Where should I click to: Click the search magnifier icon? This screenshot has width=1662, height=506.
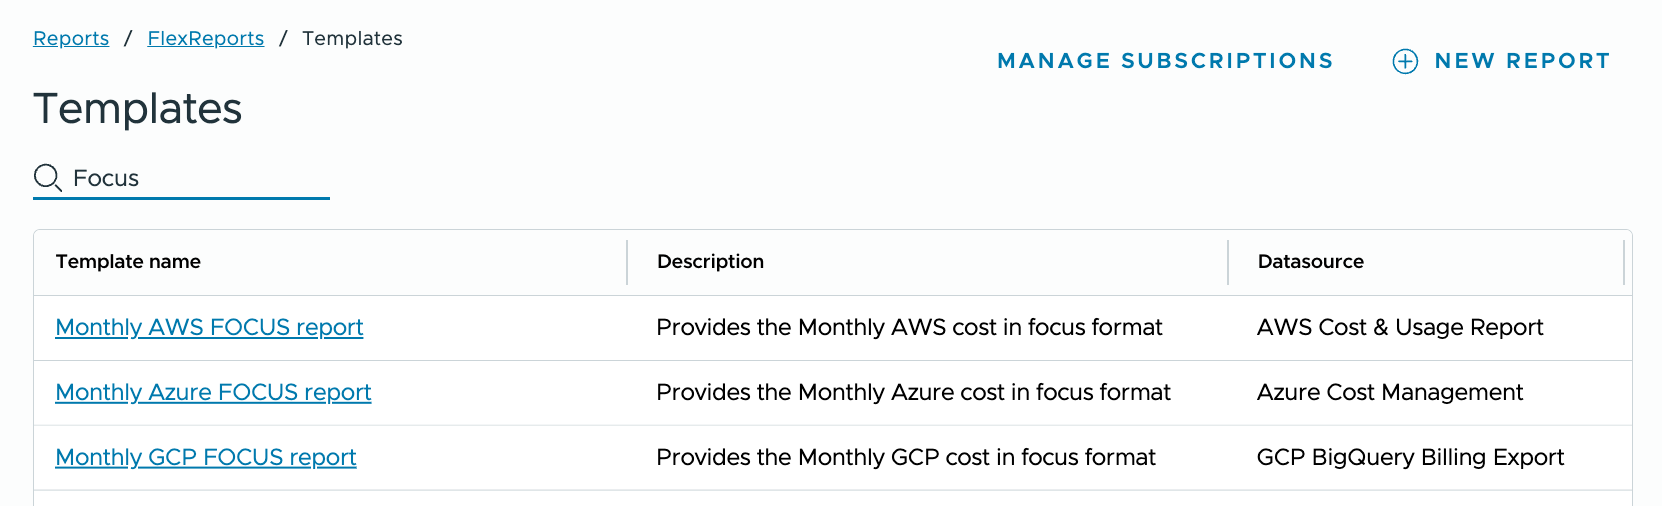pos(47,178)
